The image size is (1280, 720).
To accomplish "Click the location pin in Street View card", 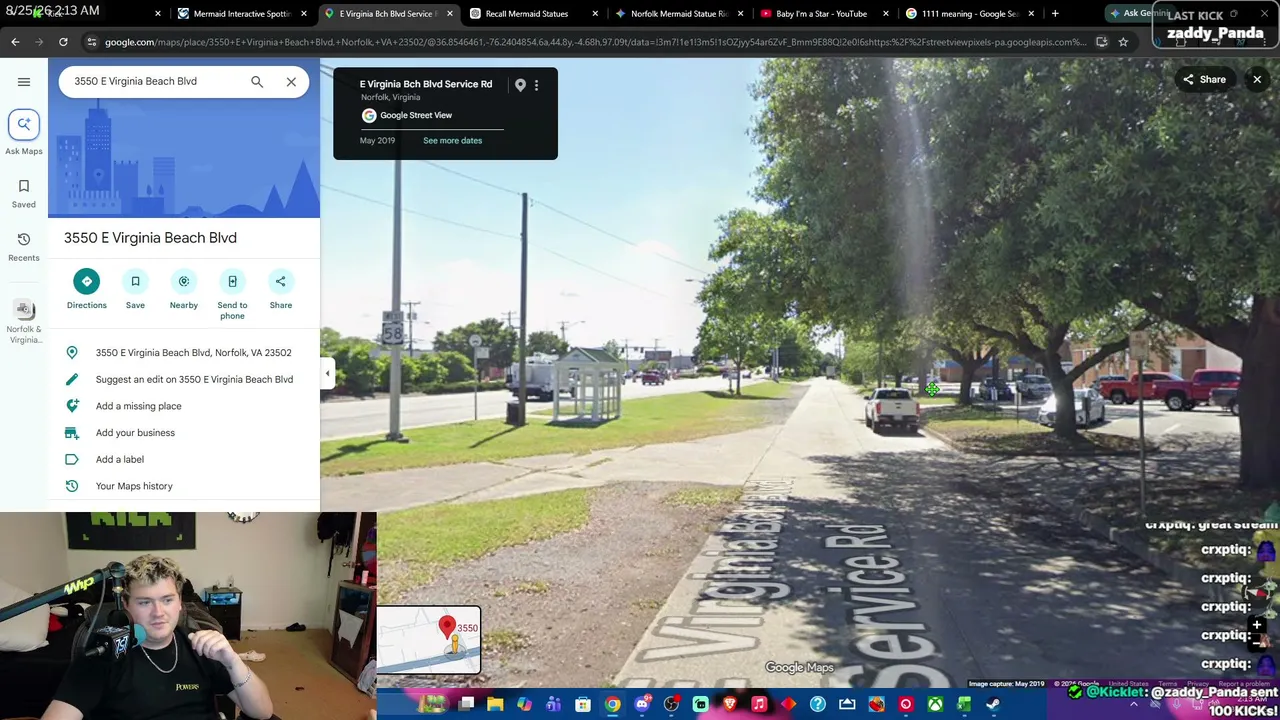I will coord(520,85).
